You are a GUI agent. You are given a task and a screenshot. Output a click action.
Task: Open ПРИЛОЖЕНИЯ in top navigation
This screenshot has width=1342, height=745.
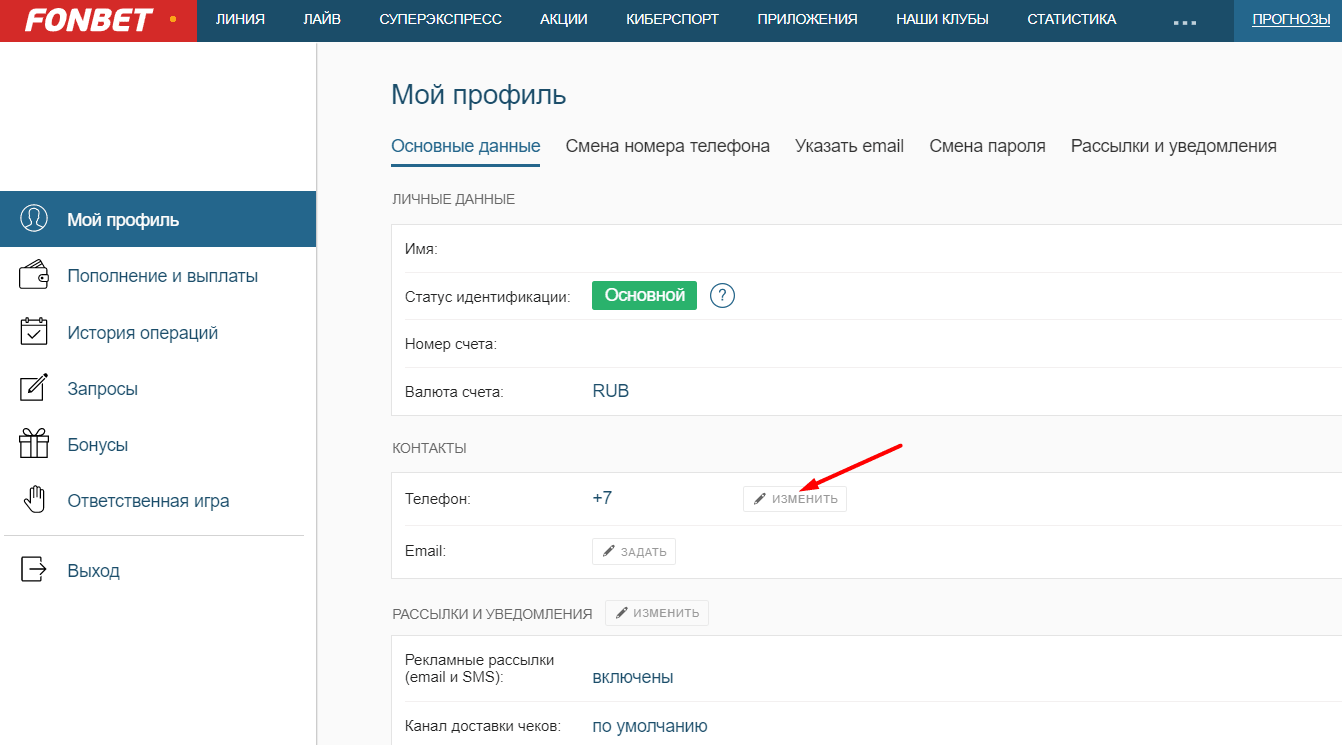pyautogui.click(x=807, y=19)
